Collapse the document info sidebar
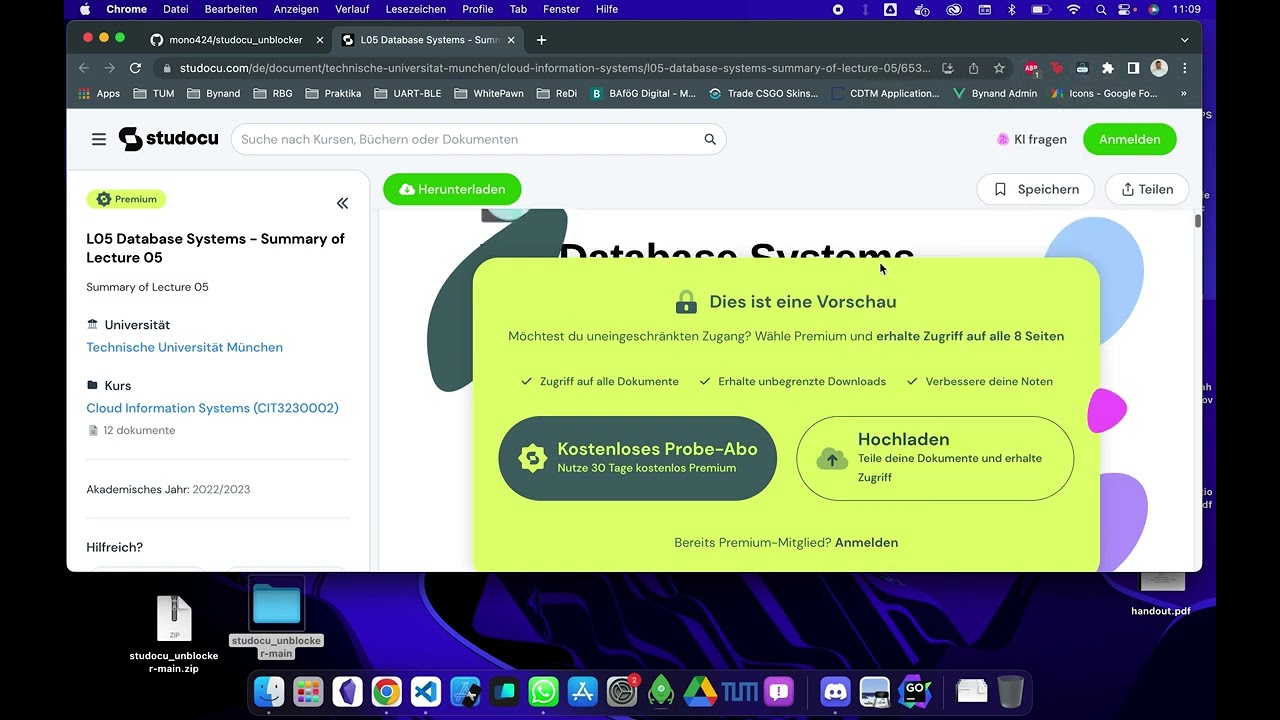Image resolution: width=1280 pixels, height=720 pixels. pos(342,203)
